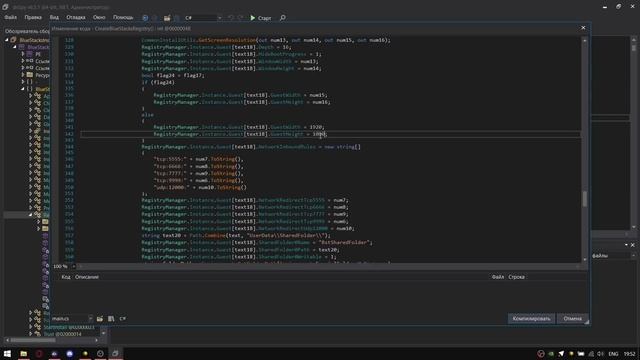Click the Описание column header
Screen dimensions: 640x360
87,277
